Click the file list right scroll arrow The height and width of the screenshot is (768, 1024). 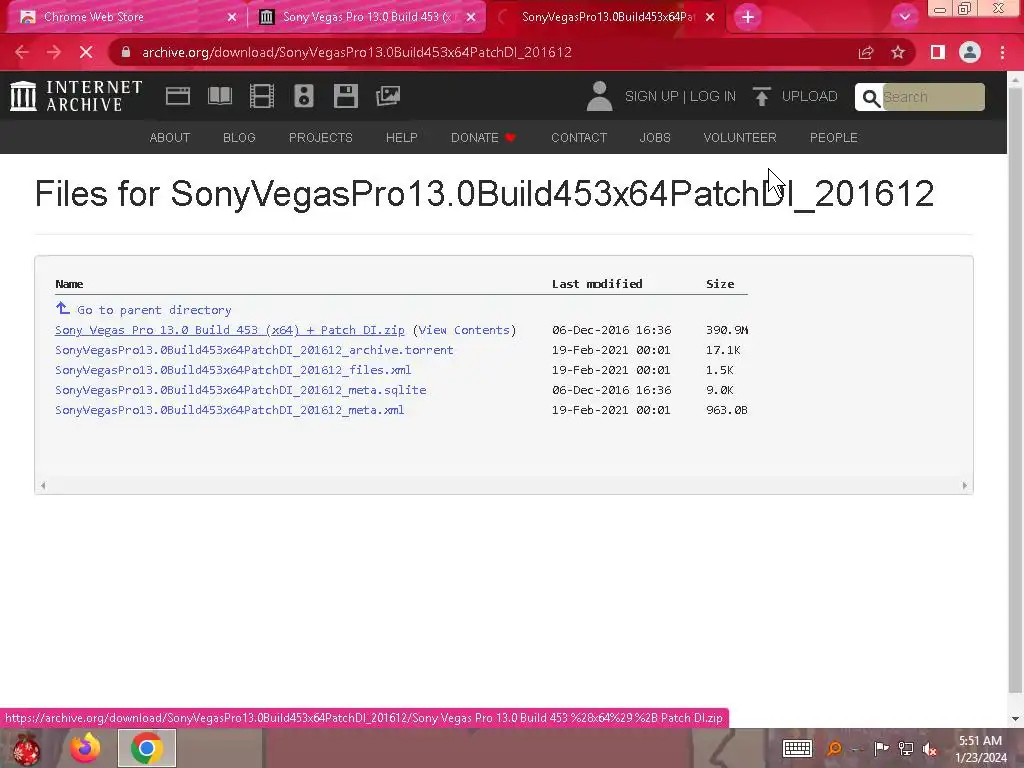tap(965, 485)
